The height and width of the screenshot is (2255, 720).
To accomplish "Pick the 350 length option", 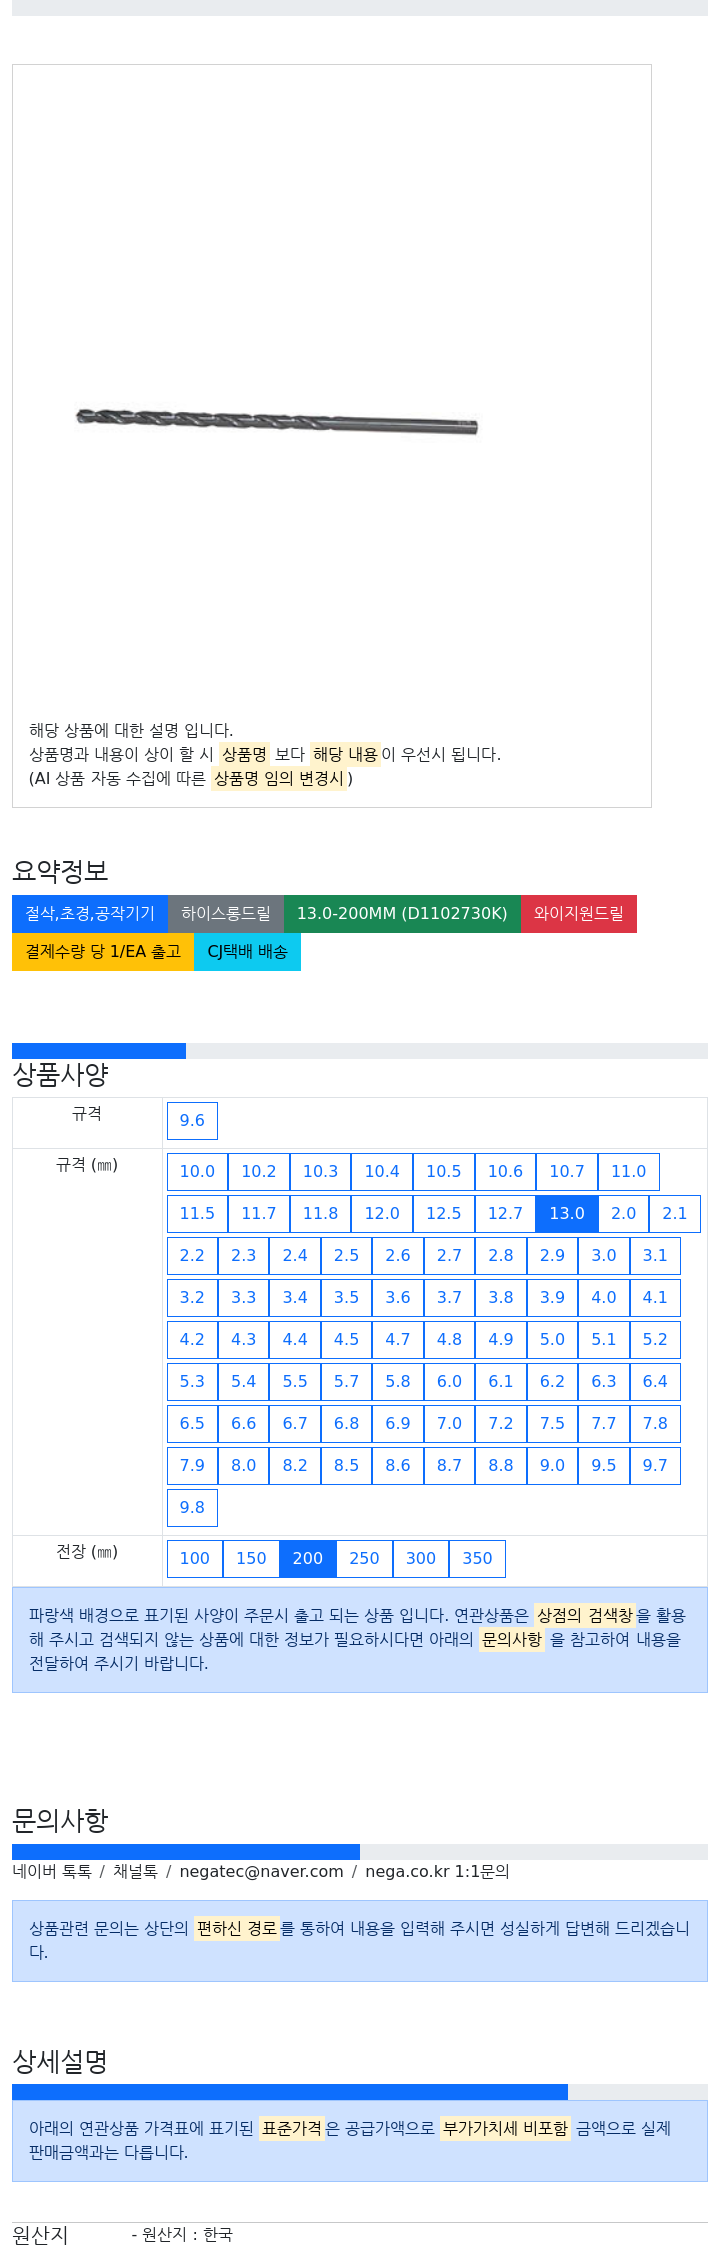I will (x=477, y=1559).
